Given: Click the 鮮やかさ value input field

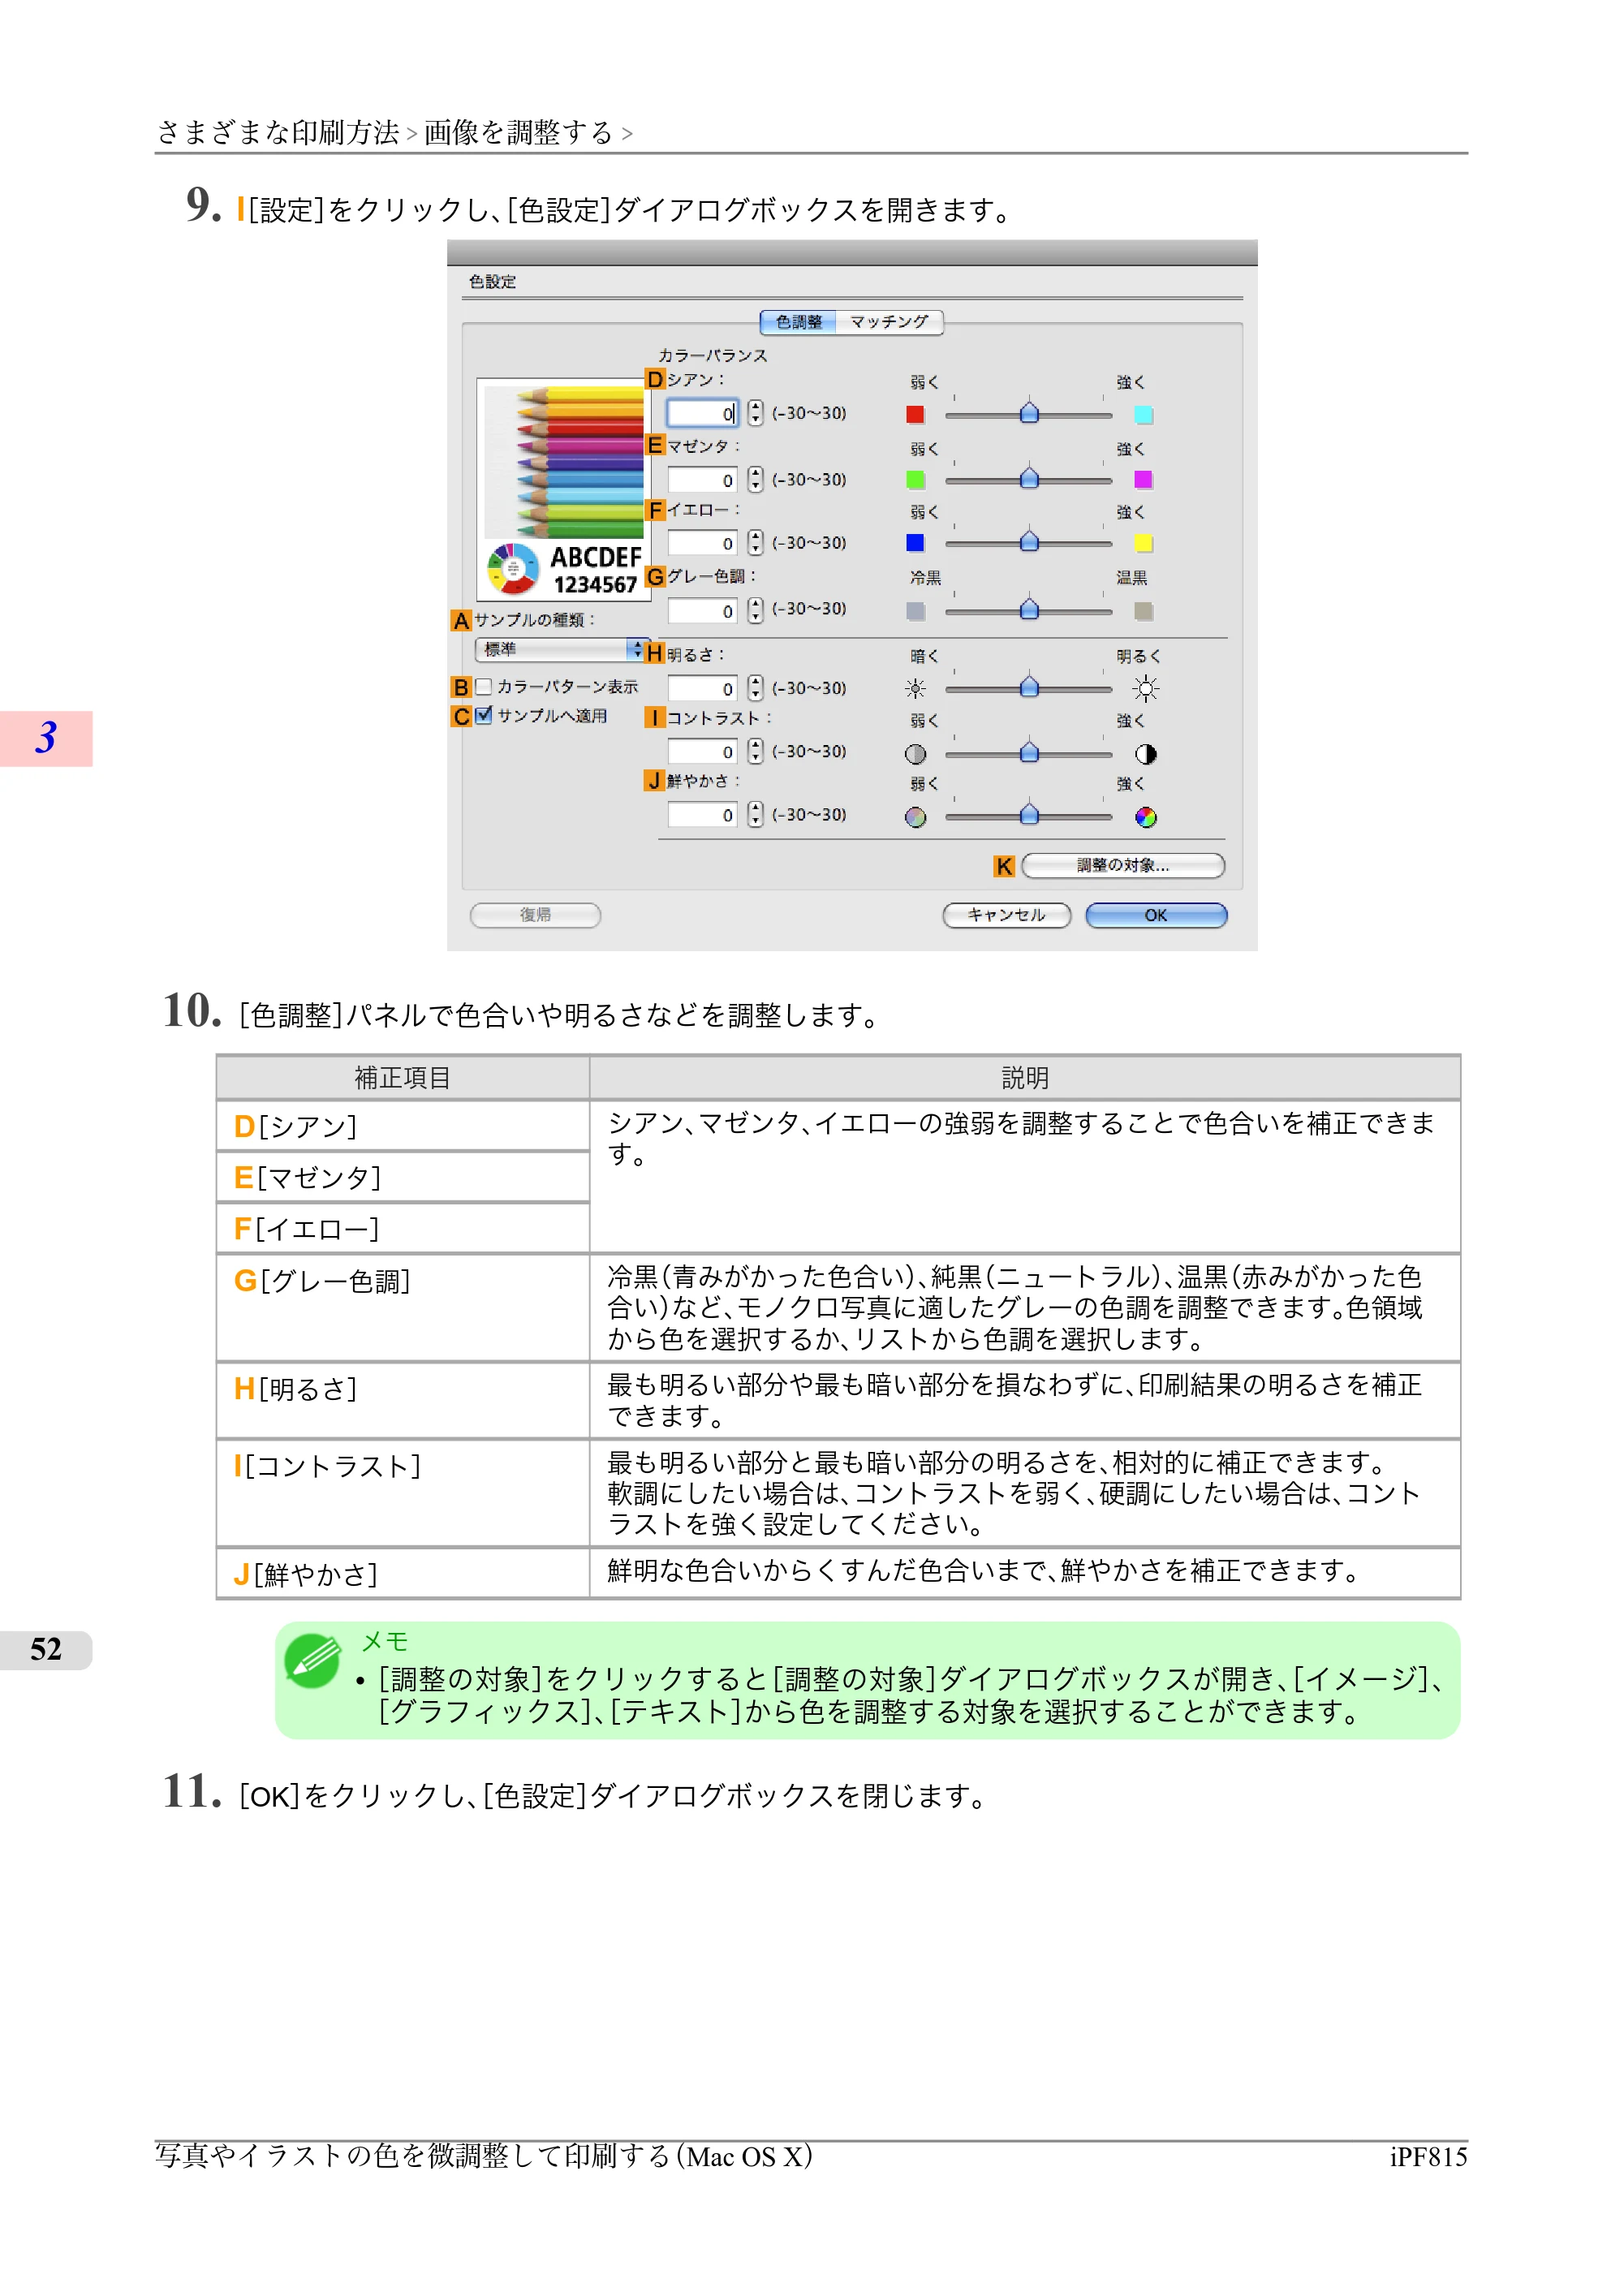Looking at the screenshot, I should pyautogui.click(x=702, y=815).
